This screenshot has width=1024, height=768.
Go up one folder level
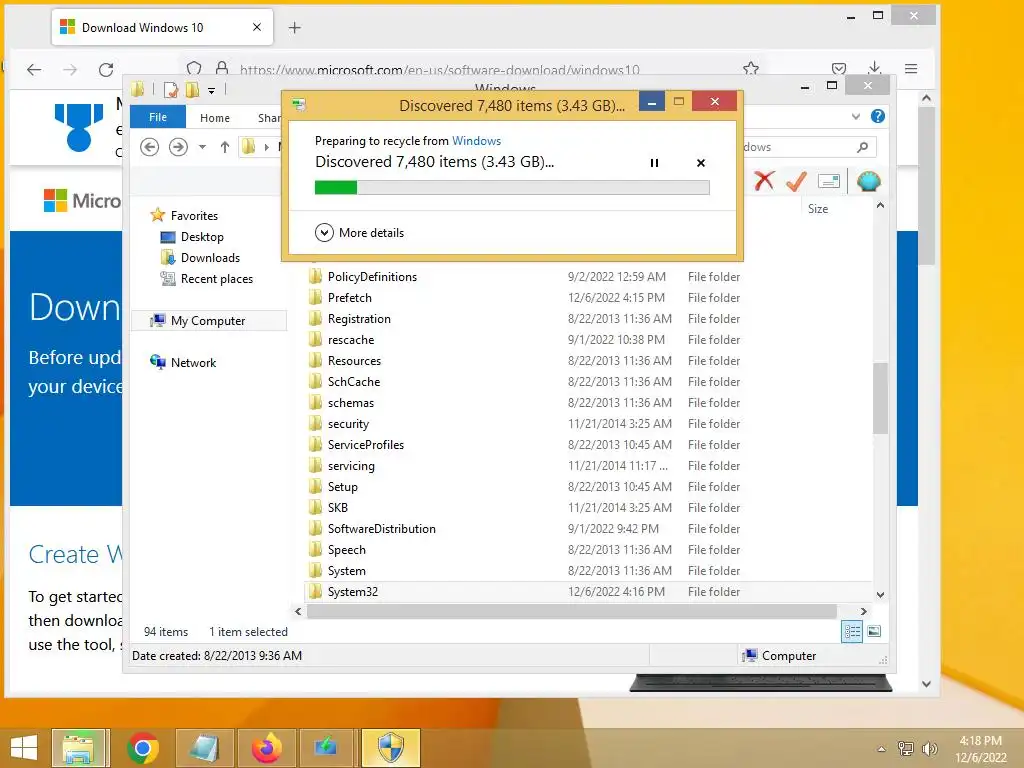click(x=225, y=147)
